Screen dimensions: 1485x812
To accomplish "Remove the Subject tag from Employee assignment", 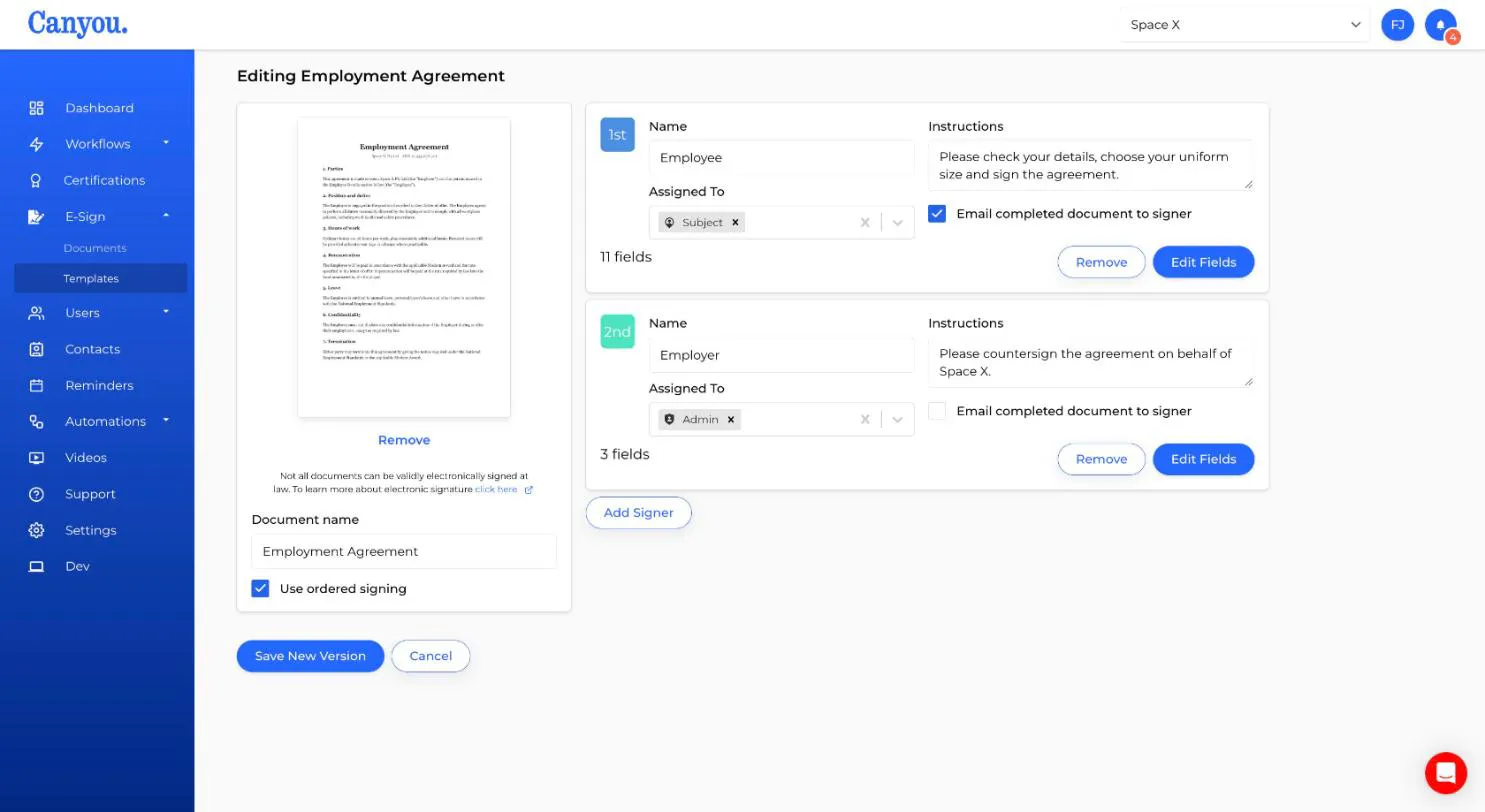I will click(735, 222).
